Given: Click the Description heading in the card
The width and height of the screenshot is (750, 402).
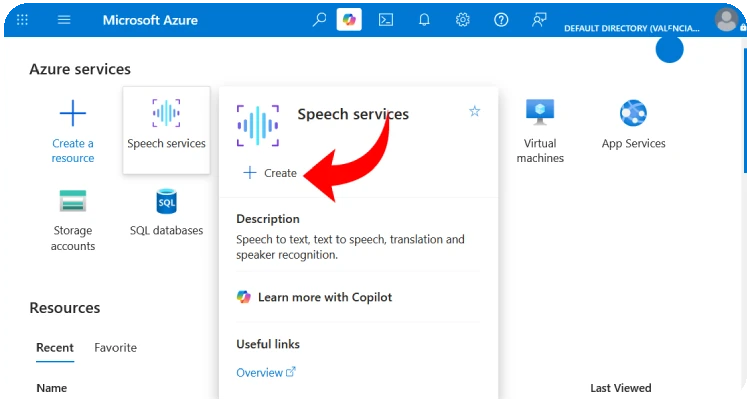Looking at the screenshot, I should click(x=268, y=219).
